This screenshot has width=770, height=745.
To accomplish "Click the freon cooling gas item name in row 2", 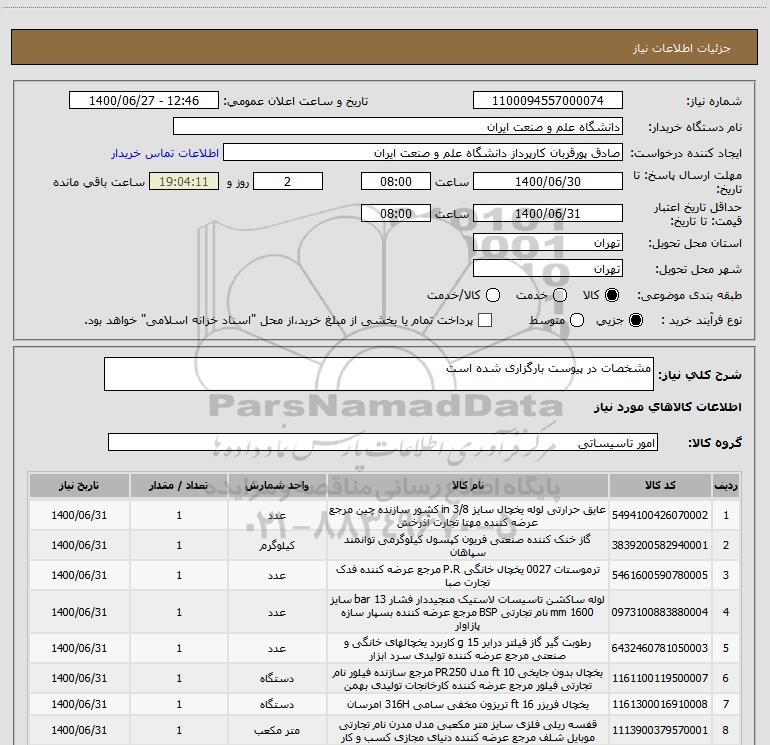I will pyautogui.click(x=468, y=546).
